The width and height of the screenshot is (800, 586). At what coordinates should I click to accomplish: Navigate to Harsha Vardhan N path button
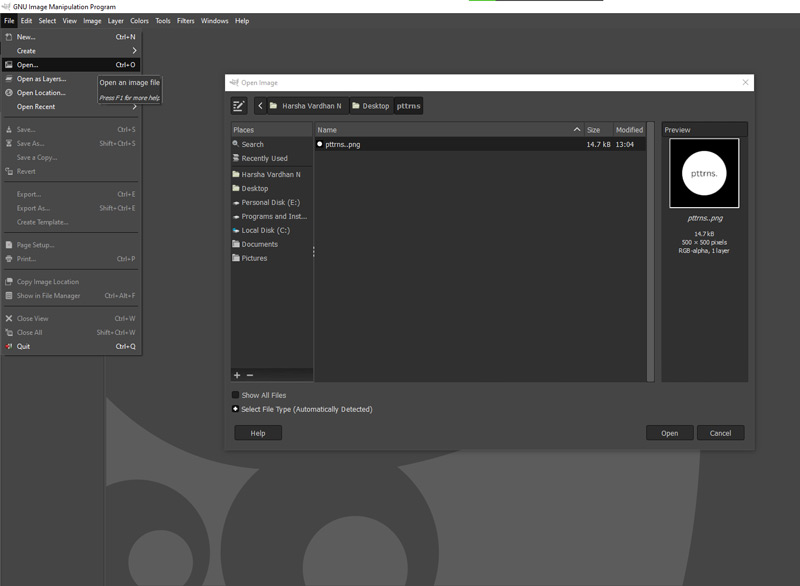tap(308, 106)
